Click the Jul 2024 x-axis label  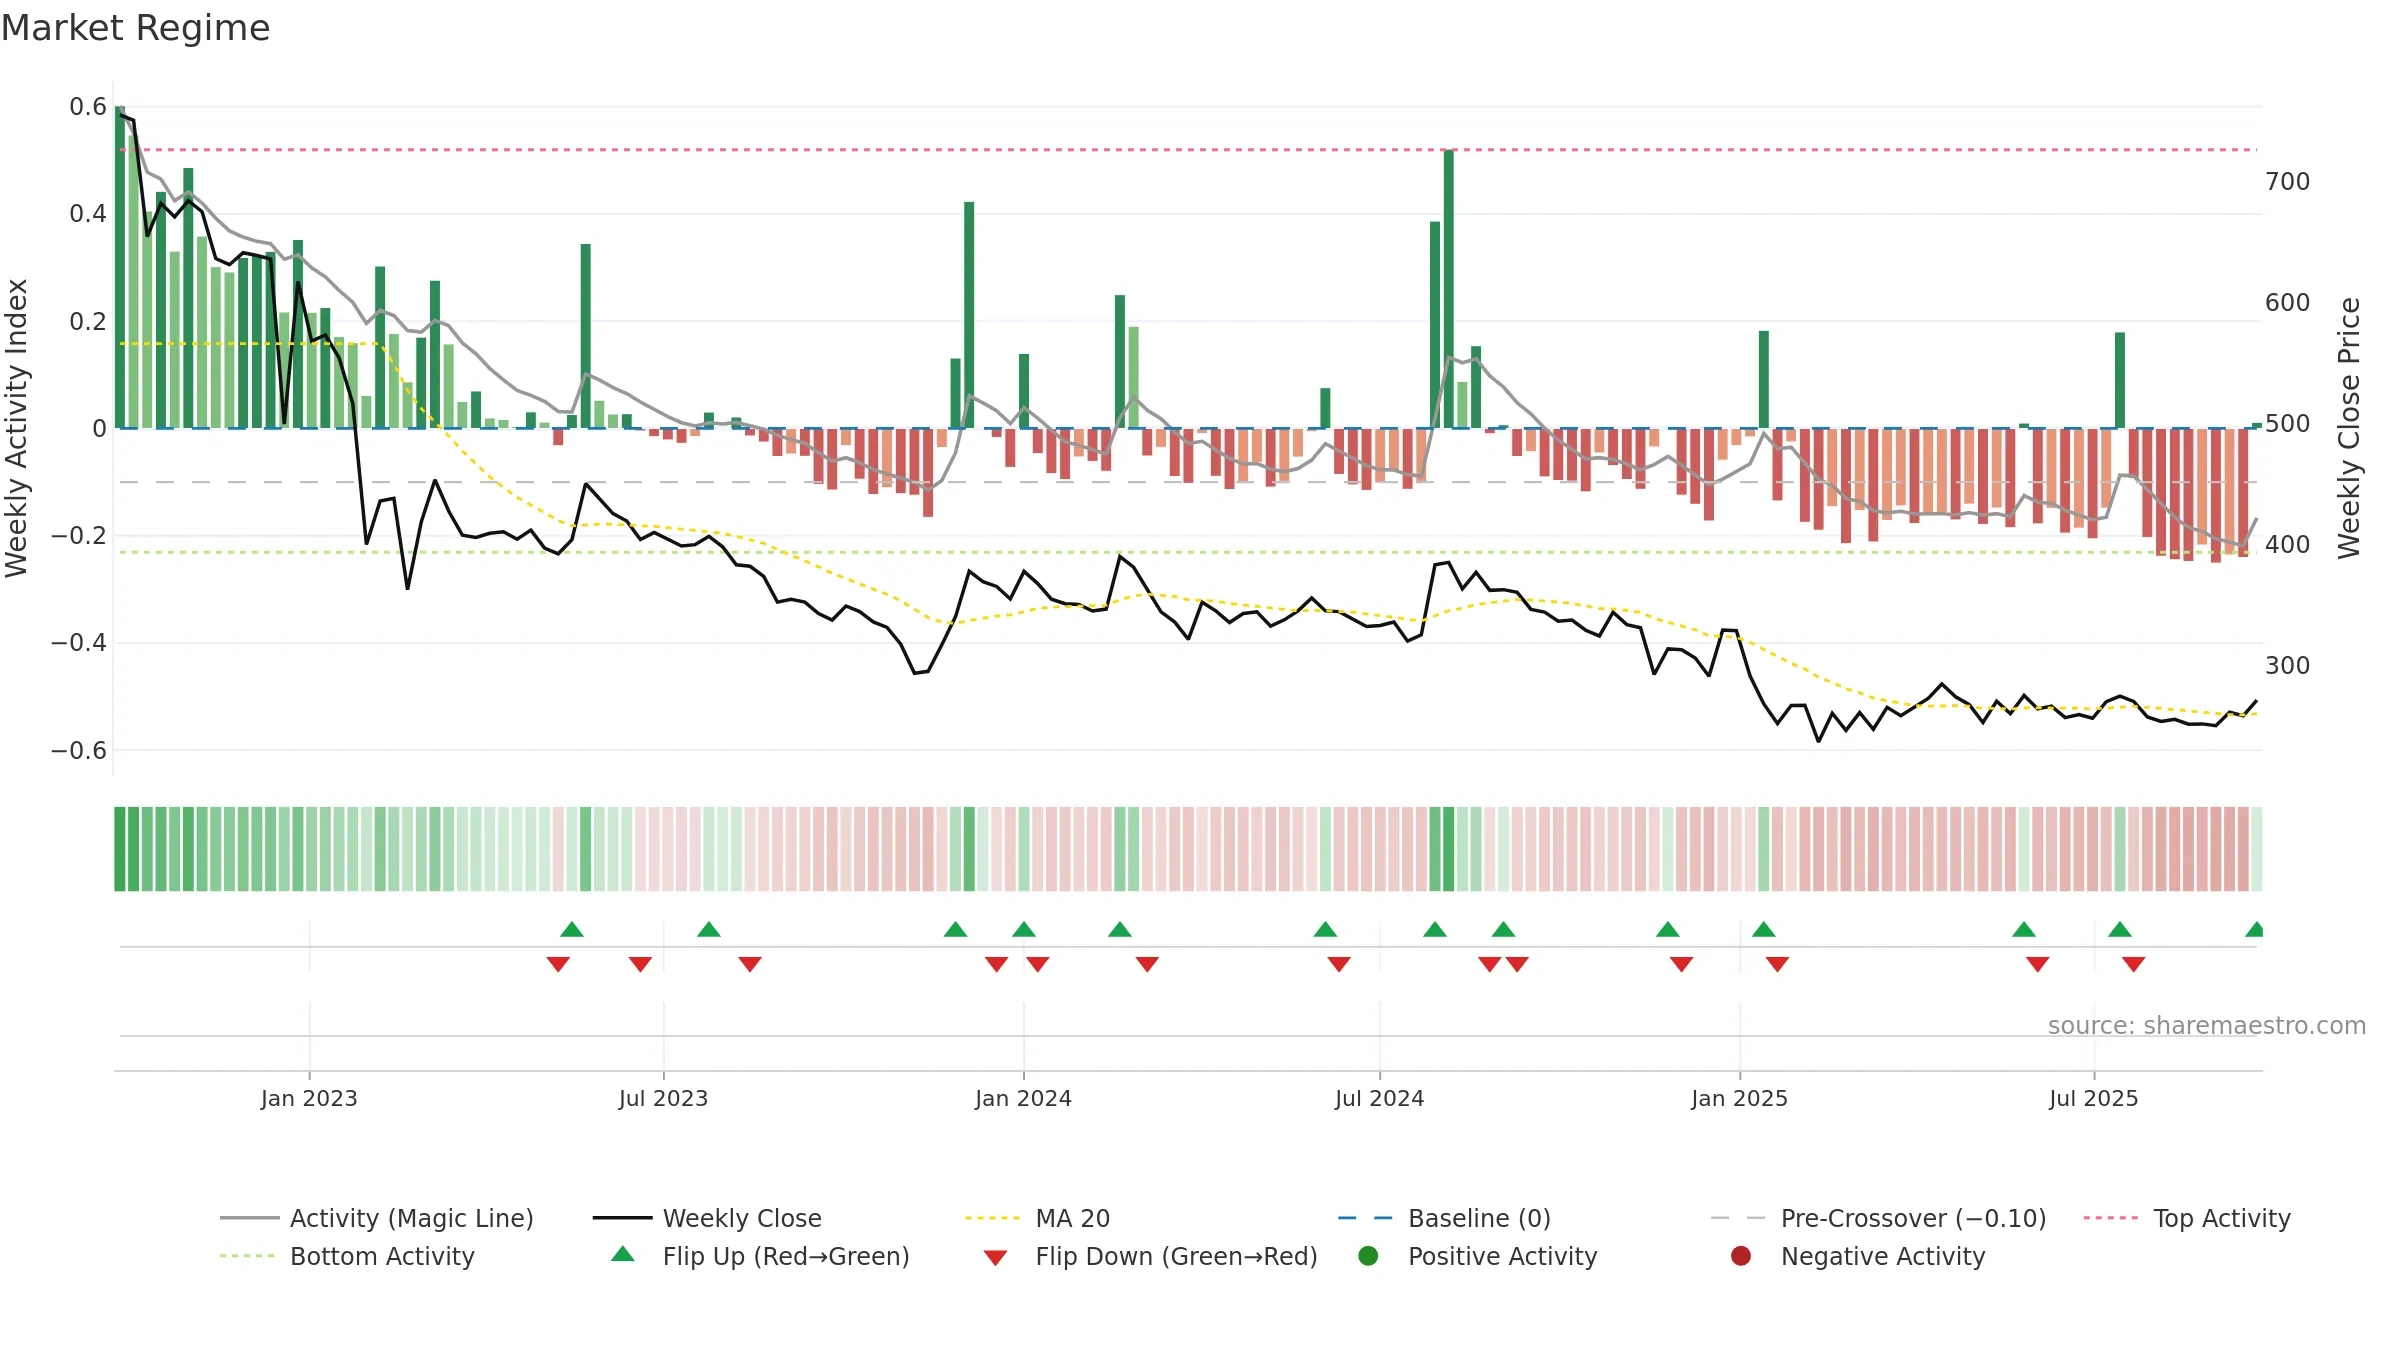point(1379,1098)
